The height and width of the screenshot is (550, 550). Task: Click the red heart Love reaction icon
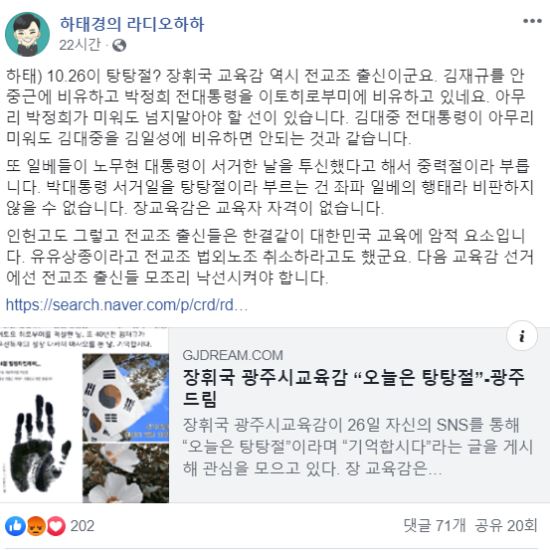[x=56, y=526]
